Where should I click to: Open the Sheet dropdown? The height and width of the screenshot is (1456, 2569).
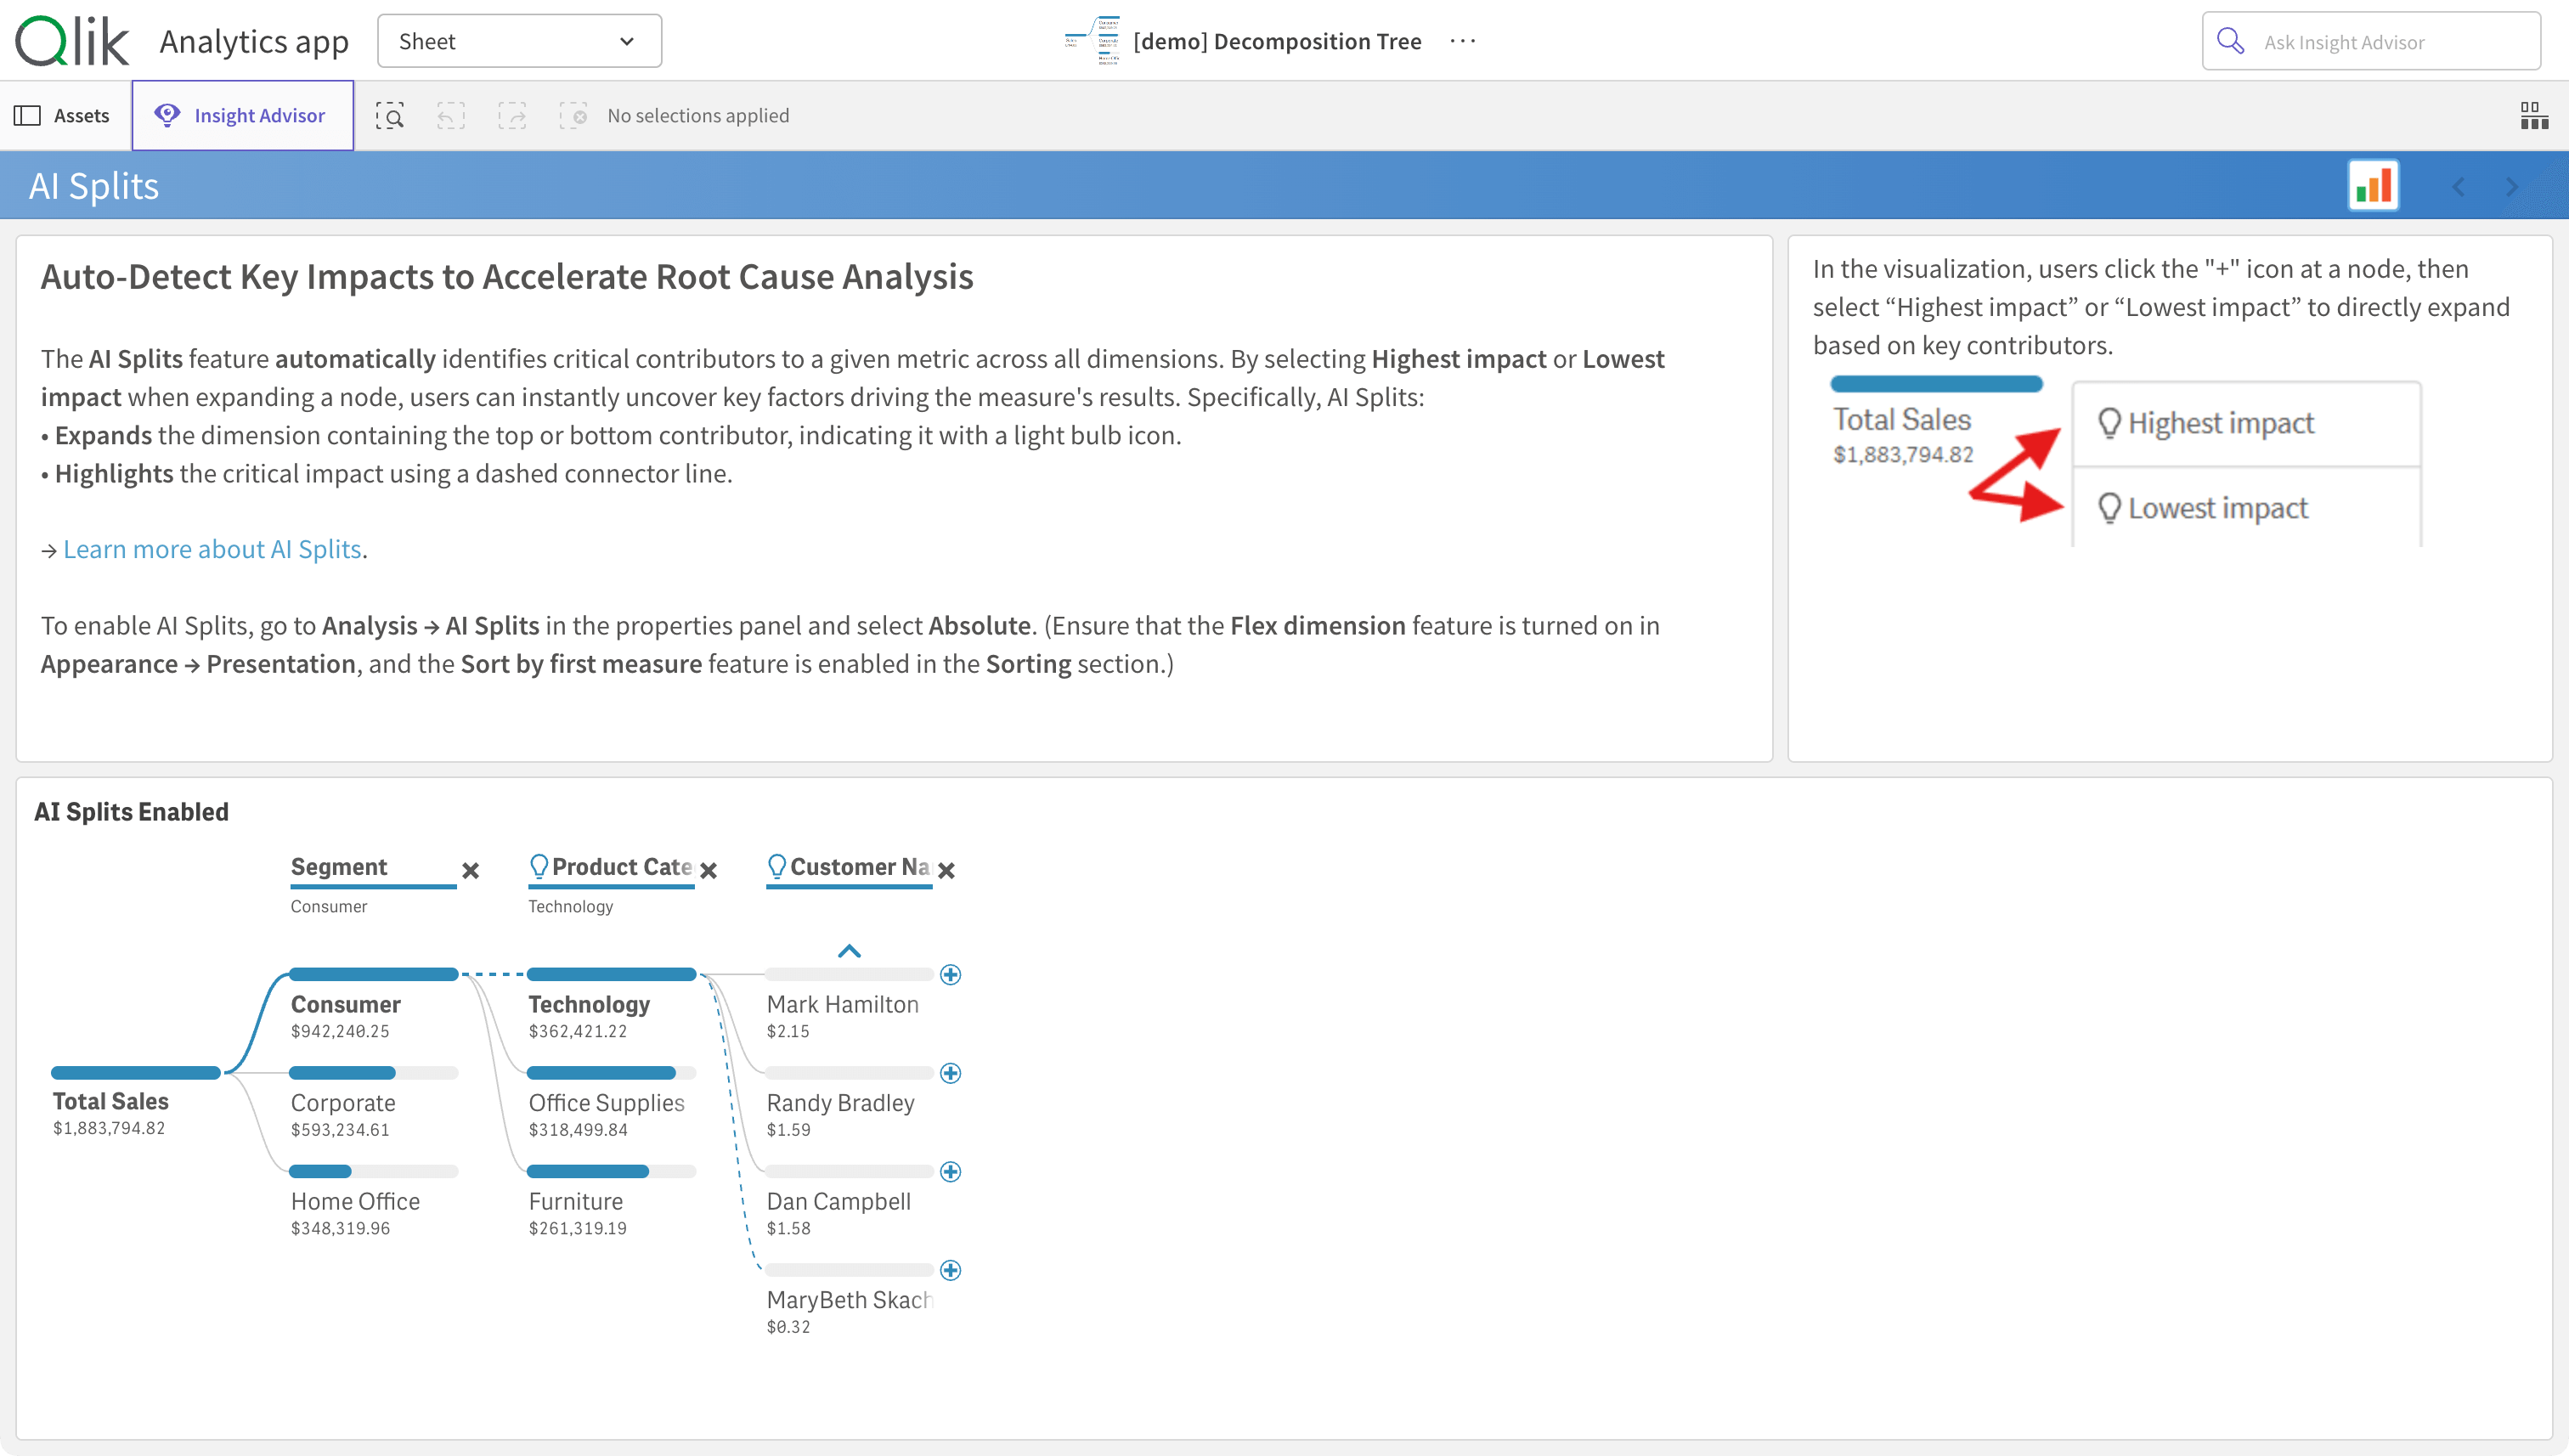tap(519, 41)
